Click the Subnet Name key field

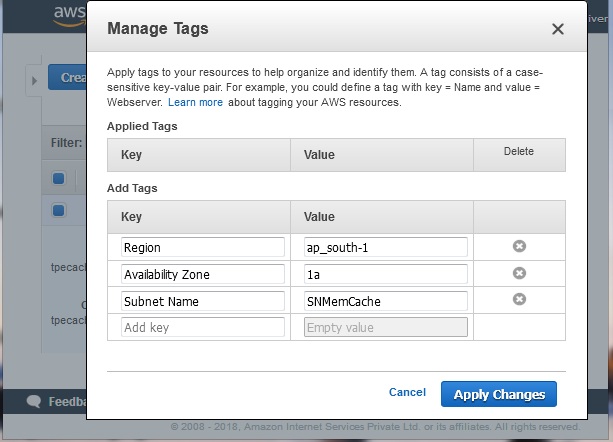tap(188, 300)
